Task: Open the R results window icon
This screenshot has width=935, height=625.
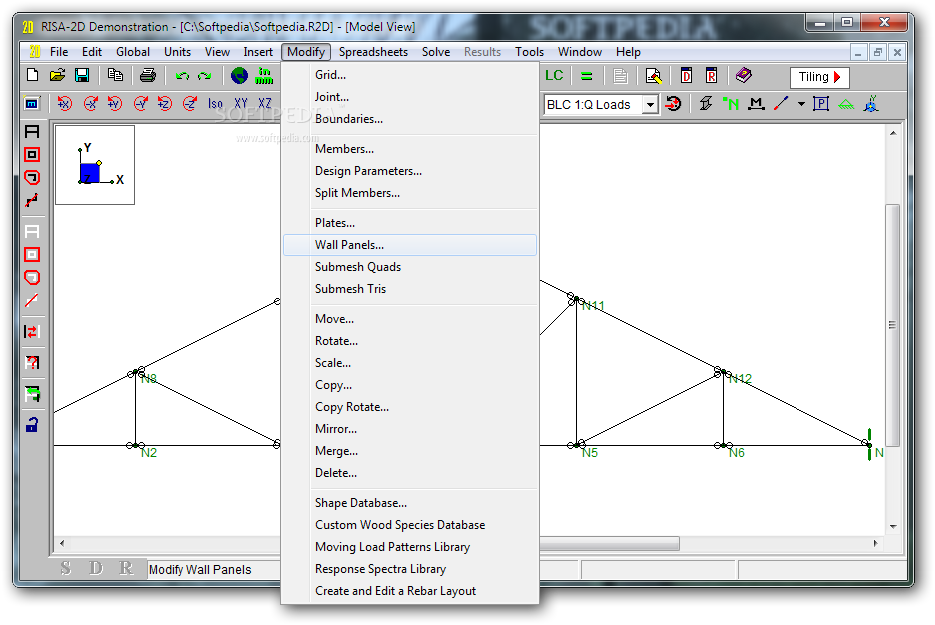Action: point(711,76)
